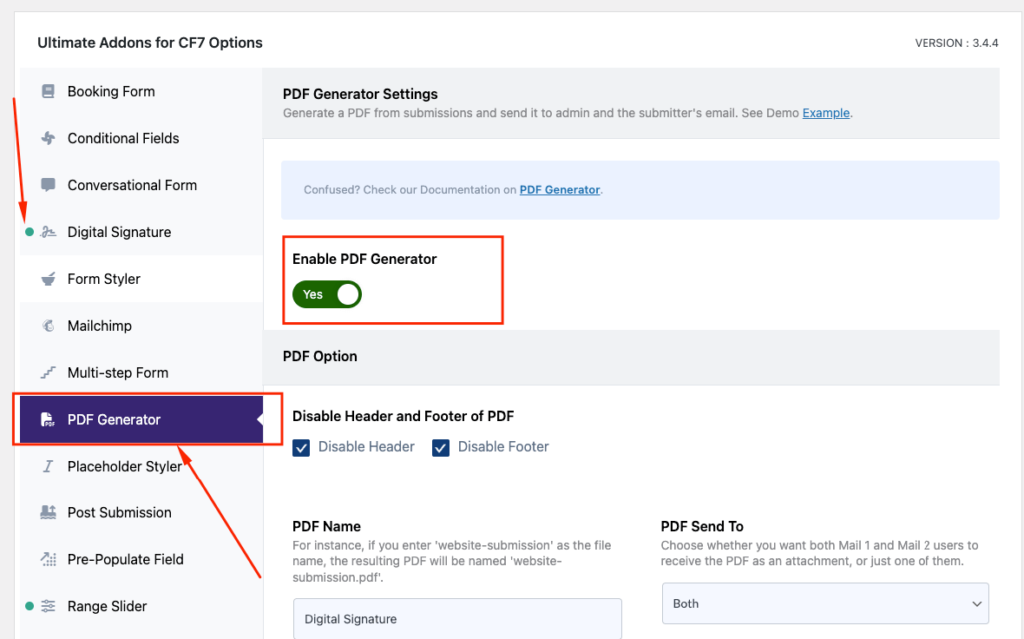
Task: Click the Booking Form sidebar icon
Action: [48, 91]
